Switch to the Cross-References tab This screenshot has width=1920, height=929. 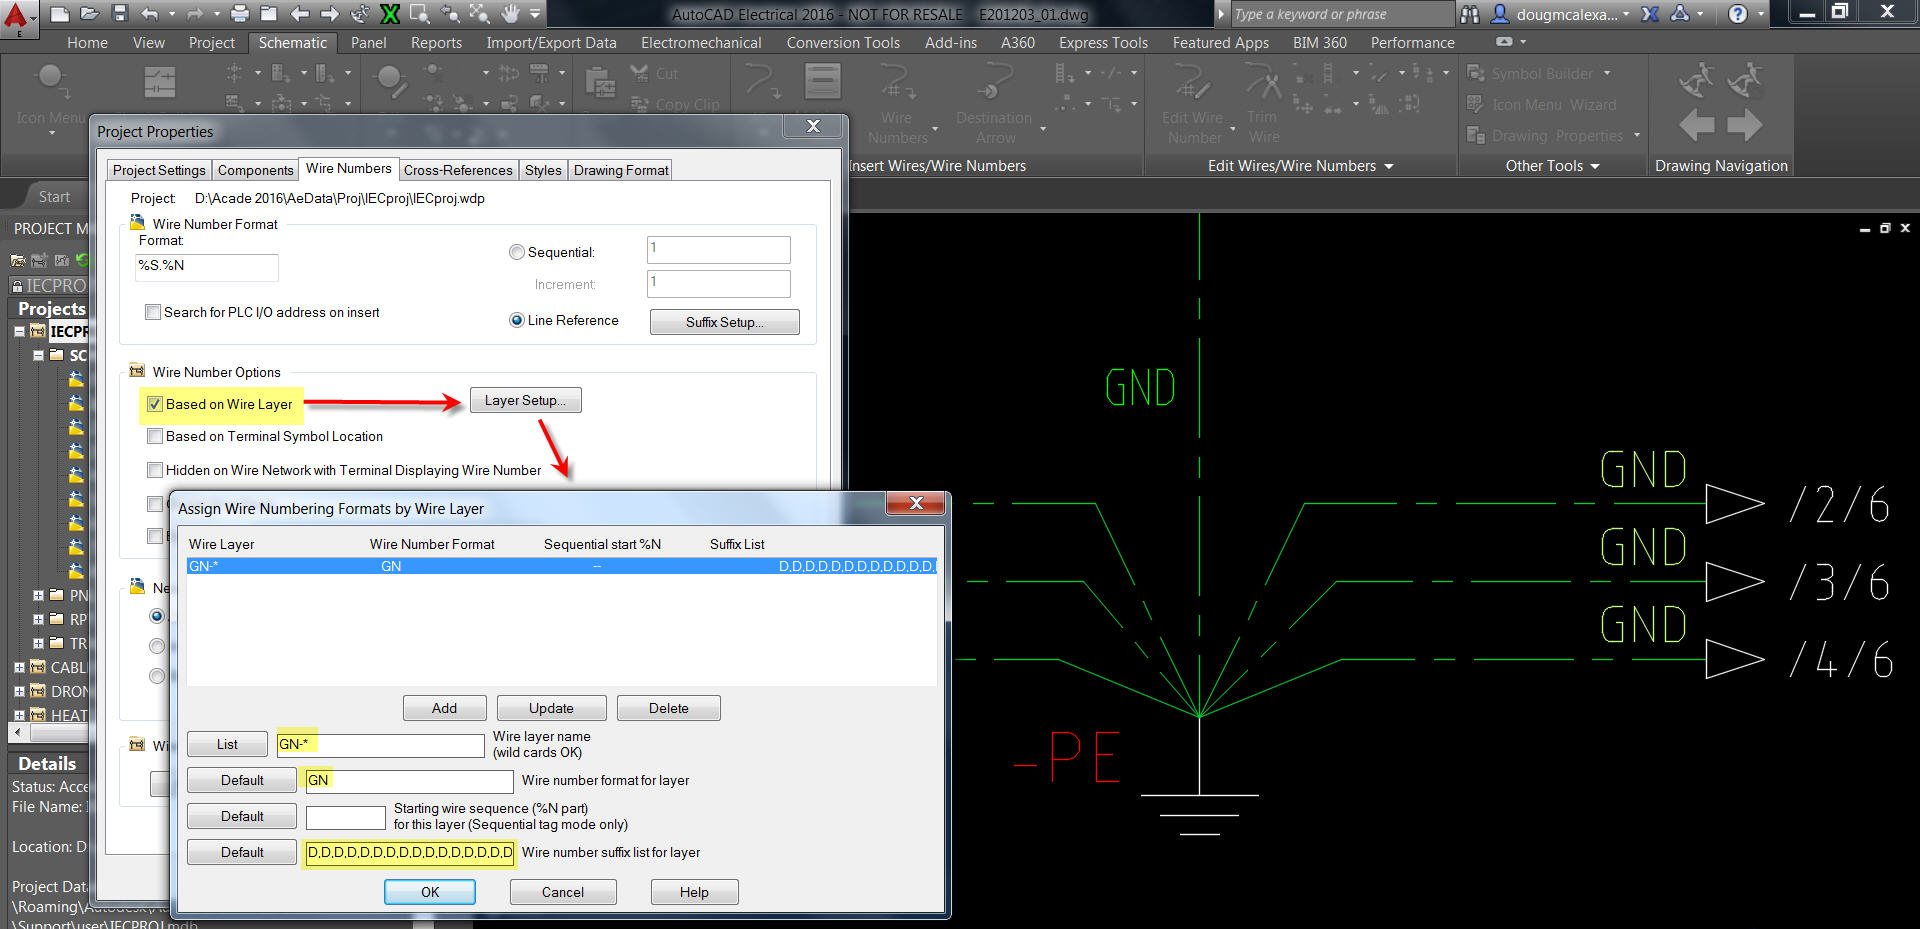coord(458,170)
